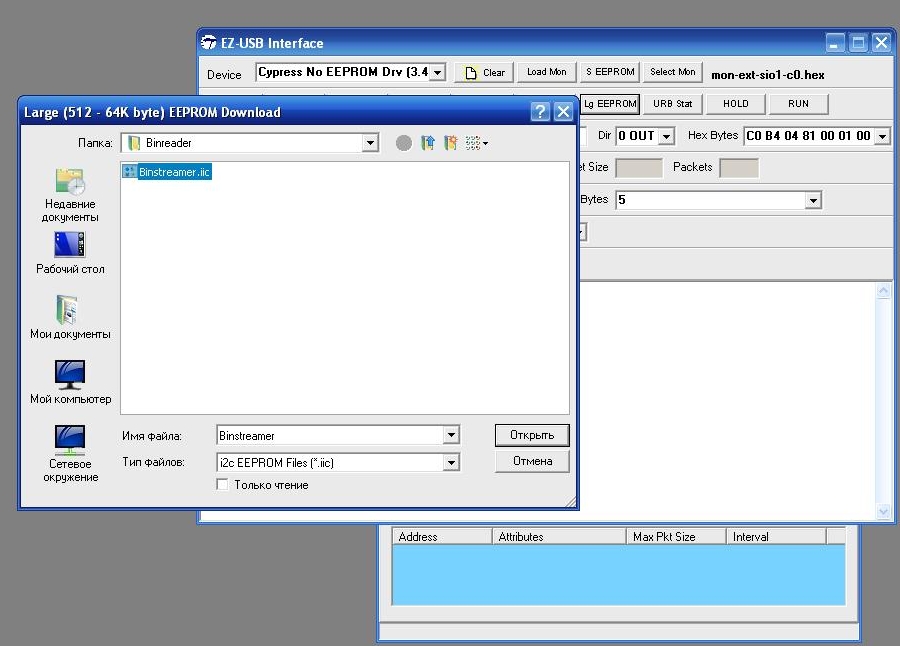Select the Binstreamer.iic file icon

130,172
